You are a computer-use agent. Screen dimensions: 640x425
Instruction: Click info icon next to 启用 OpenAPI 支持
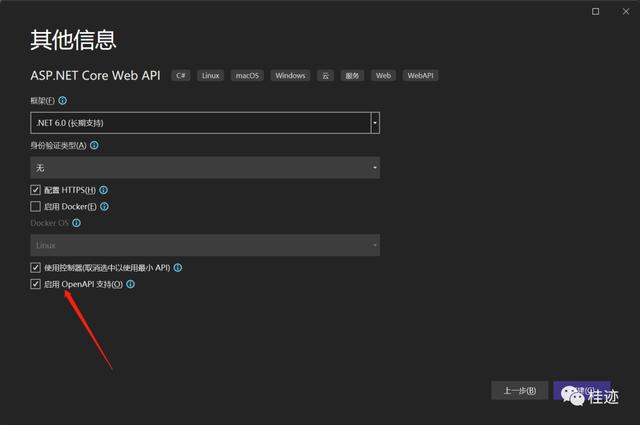pyautogui.click(x=130, y=285)
